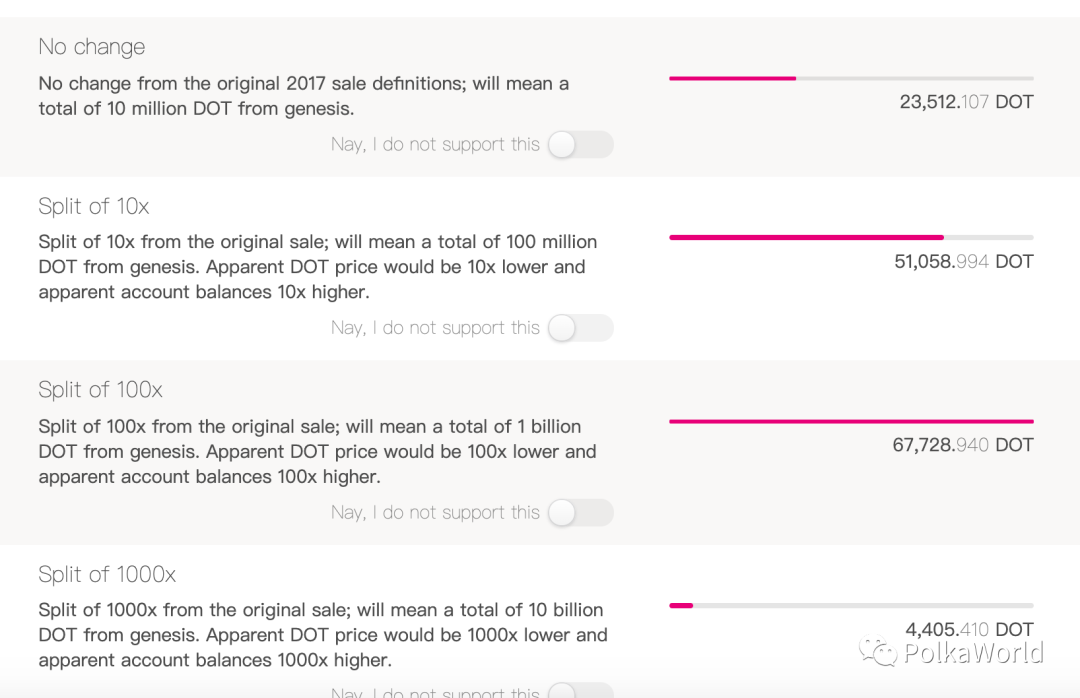Viewport: 1080px width, 698px height.
Task: Select the "Split of 1000x" heading
Action: (107, 574)
